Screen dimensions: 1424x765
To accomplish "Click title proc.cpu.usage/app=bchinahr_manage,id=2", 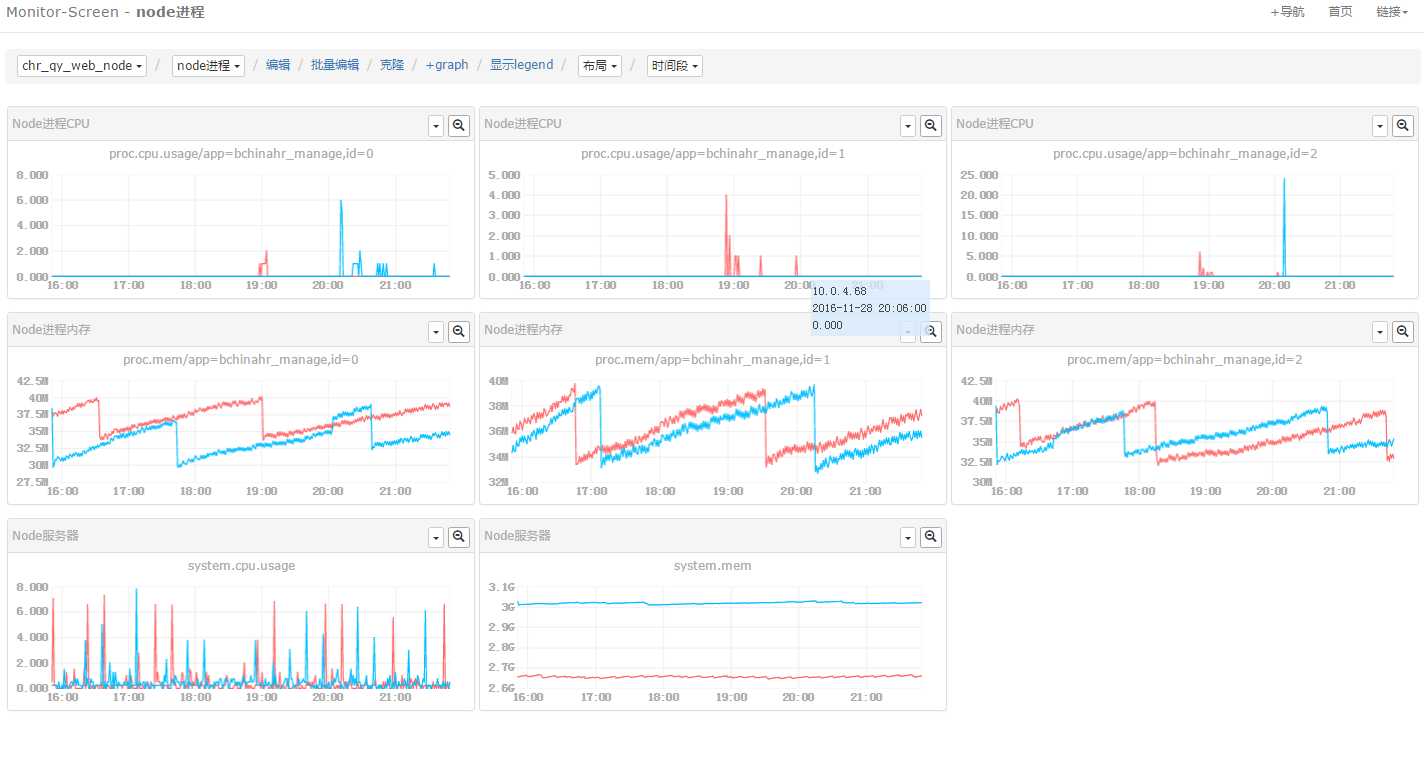I will tap(1185, 154).
